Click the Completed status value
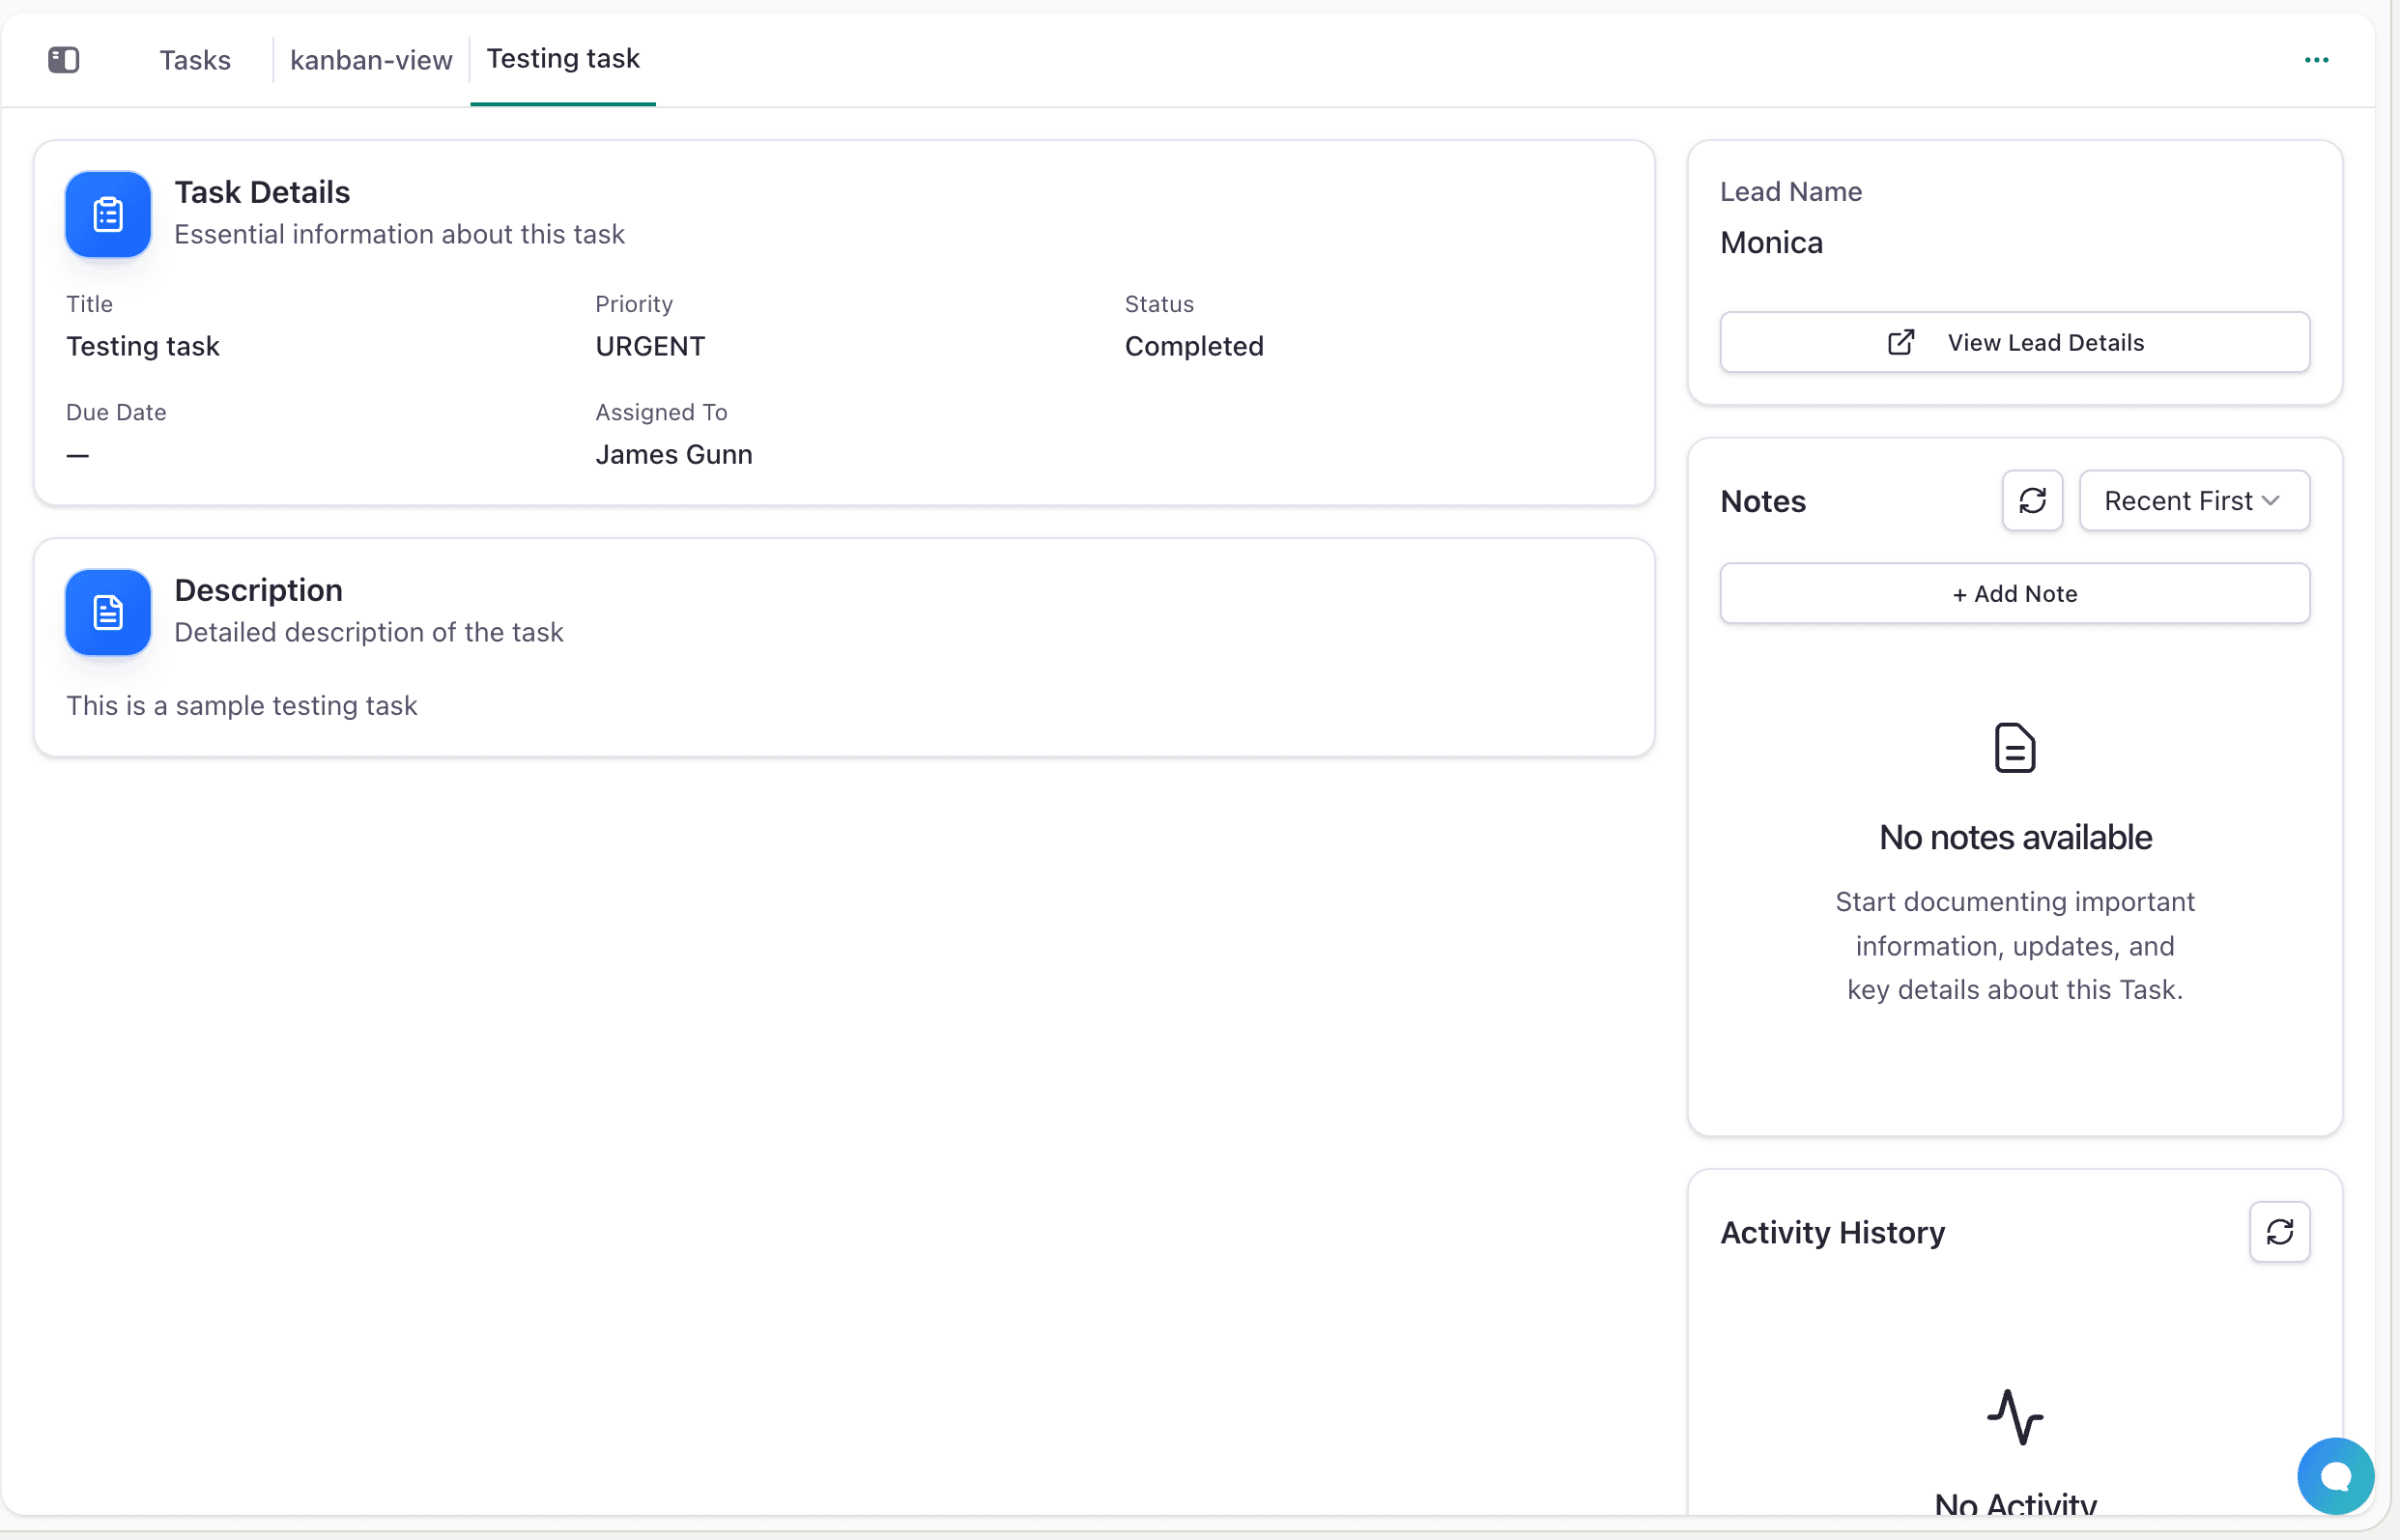 (1194, 346)
